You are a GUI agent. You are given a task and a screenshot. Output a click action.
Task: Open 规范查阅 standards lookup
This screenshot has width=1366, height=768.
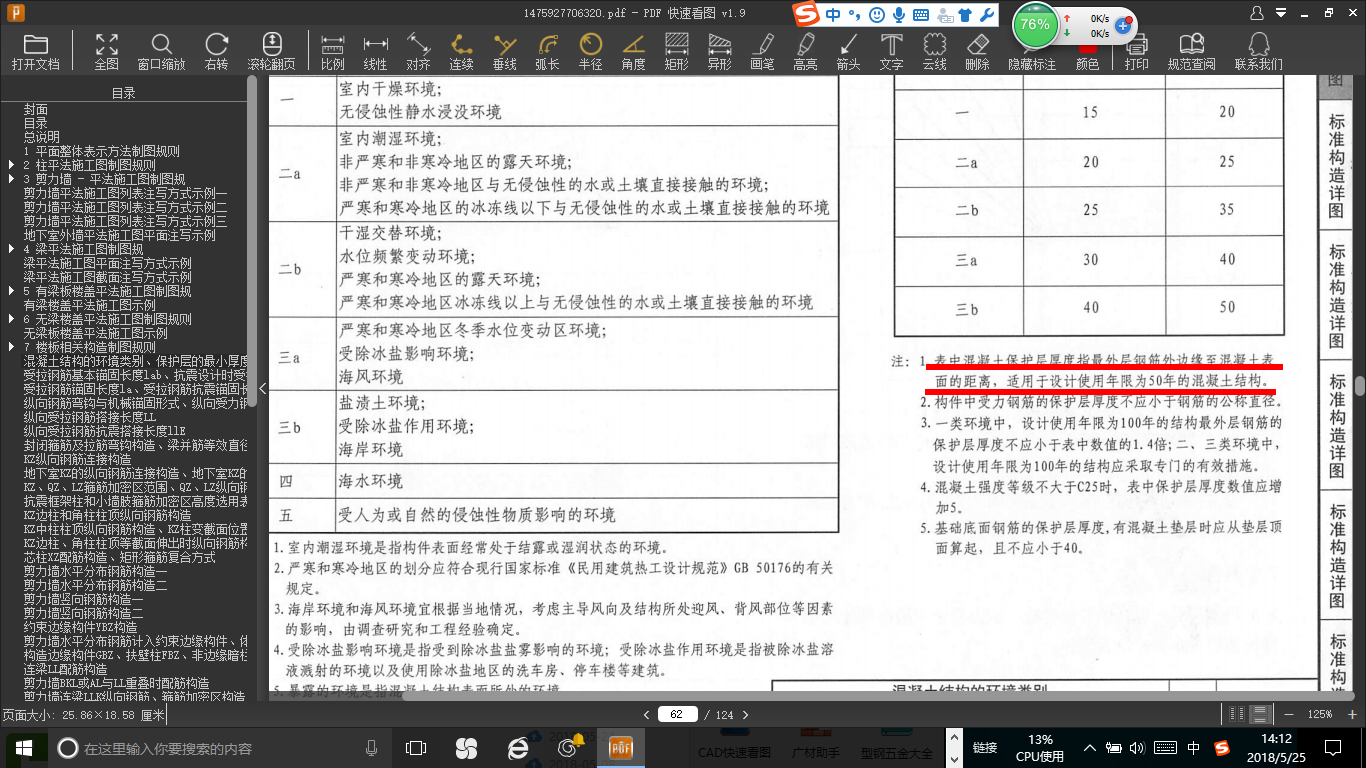[1191, 51]
